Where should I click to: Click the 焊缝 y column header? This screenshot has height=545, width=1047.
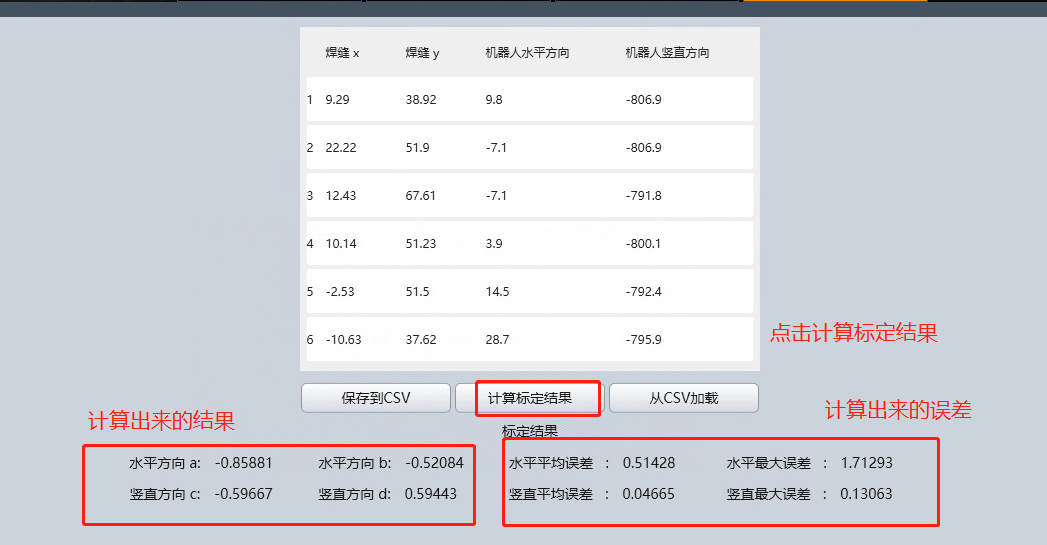pyautogui.click(x=422, y=53)
